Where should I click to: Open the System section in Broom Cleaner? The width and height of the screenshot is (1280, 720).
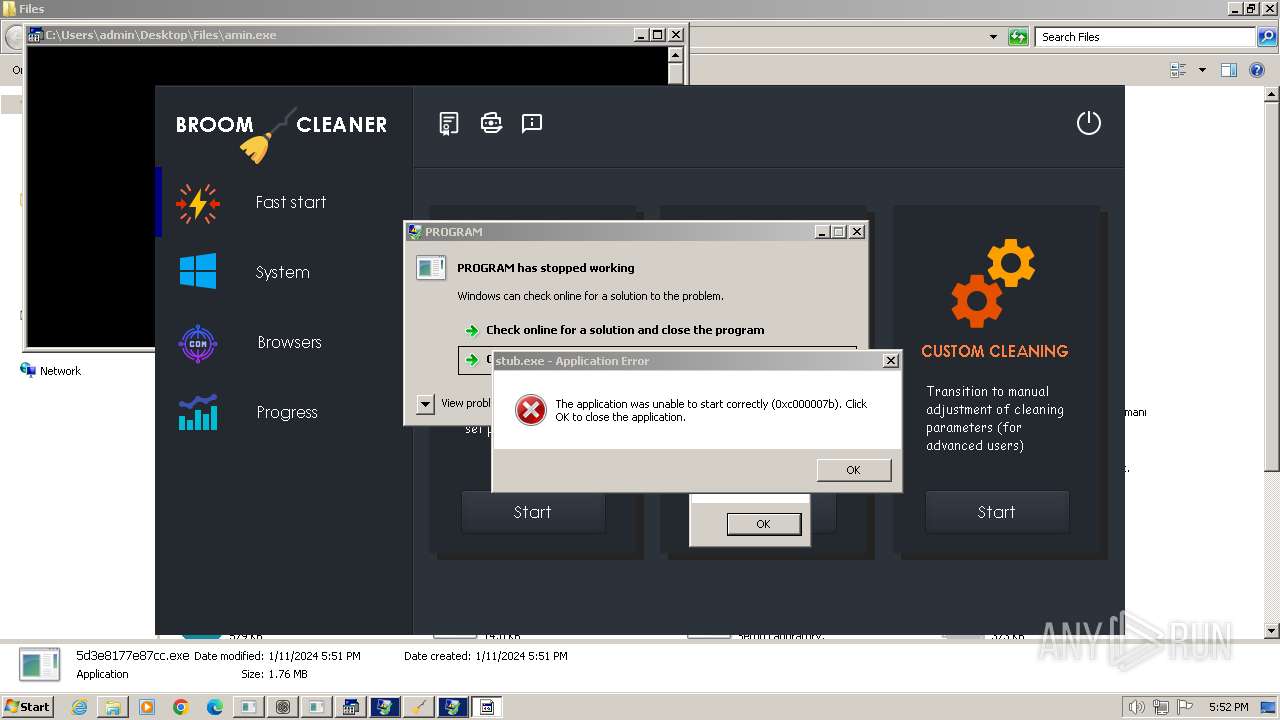[282, 272]
